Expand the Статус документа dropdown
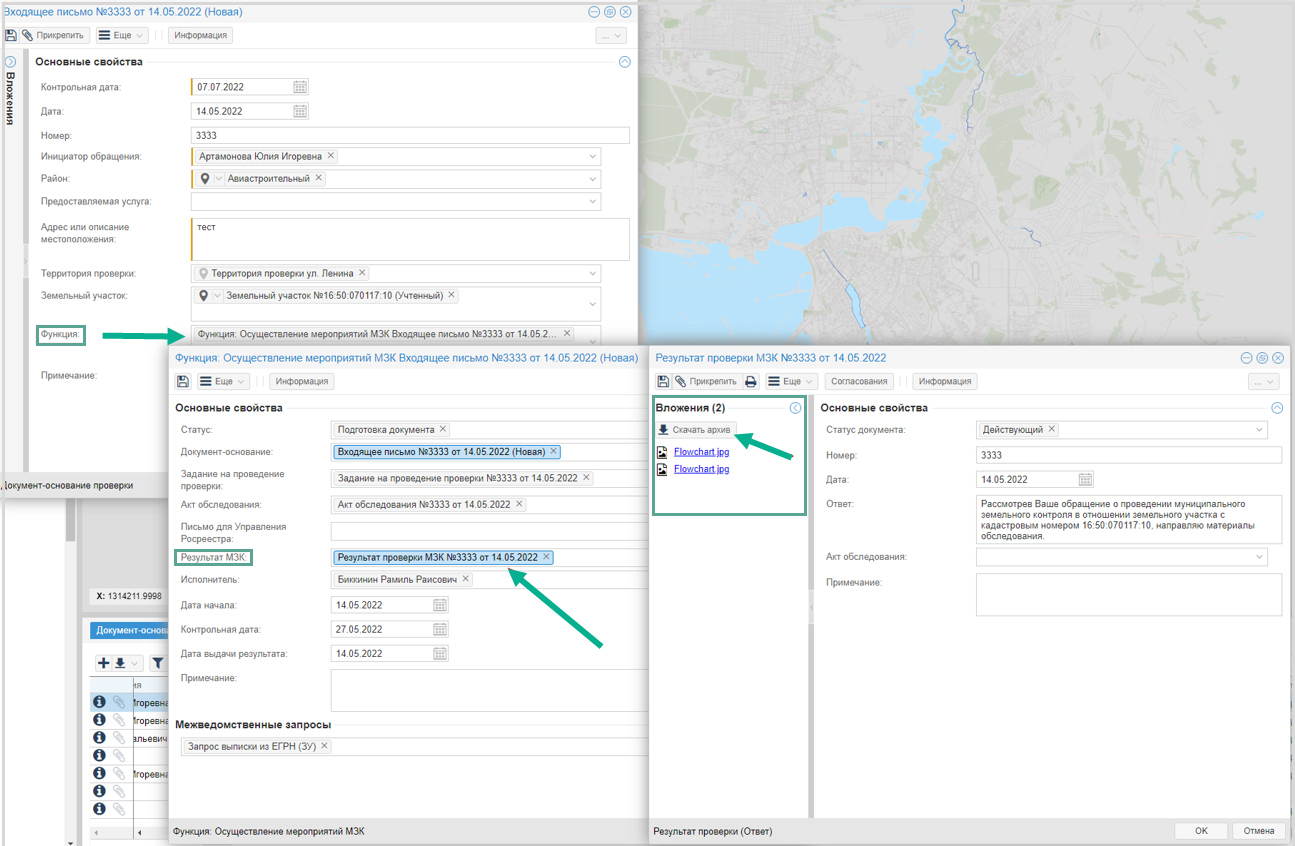The height and width of the screenshot is (846, 1295). click(1259, 430)
